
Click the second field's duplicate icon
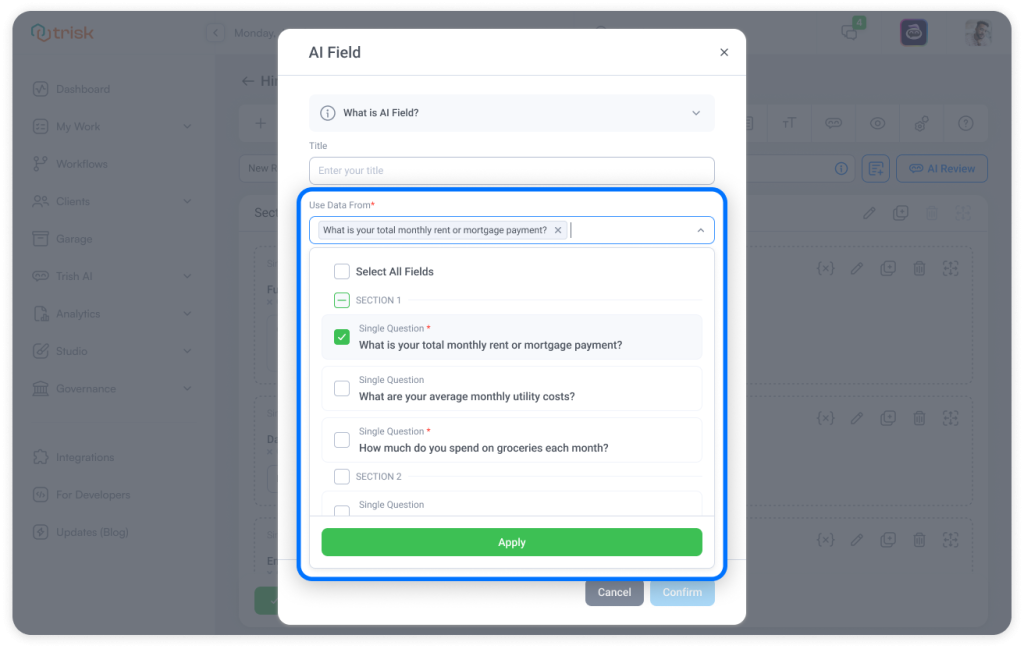[x=888, y=418]
